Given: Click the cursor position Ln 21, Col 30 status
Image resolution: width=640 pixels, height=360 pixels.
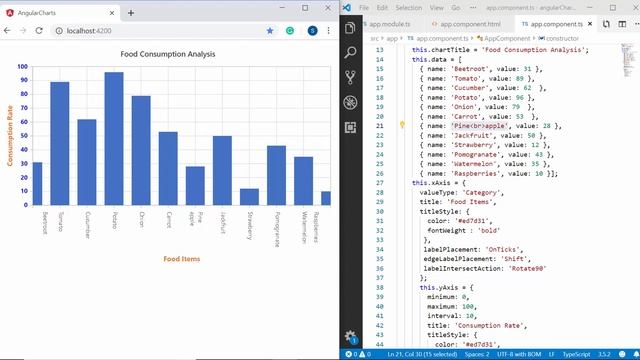Looking at the screenshot, I should 422,354.
